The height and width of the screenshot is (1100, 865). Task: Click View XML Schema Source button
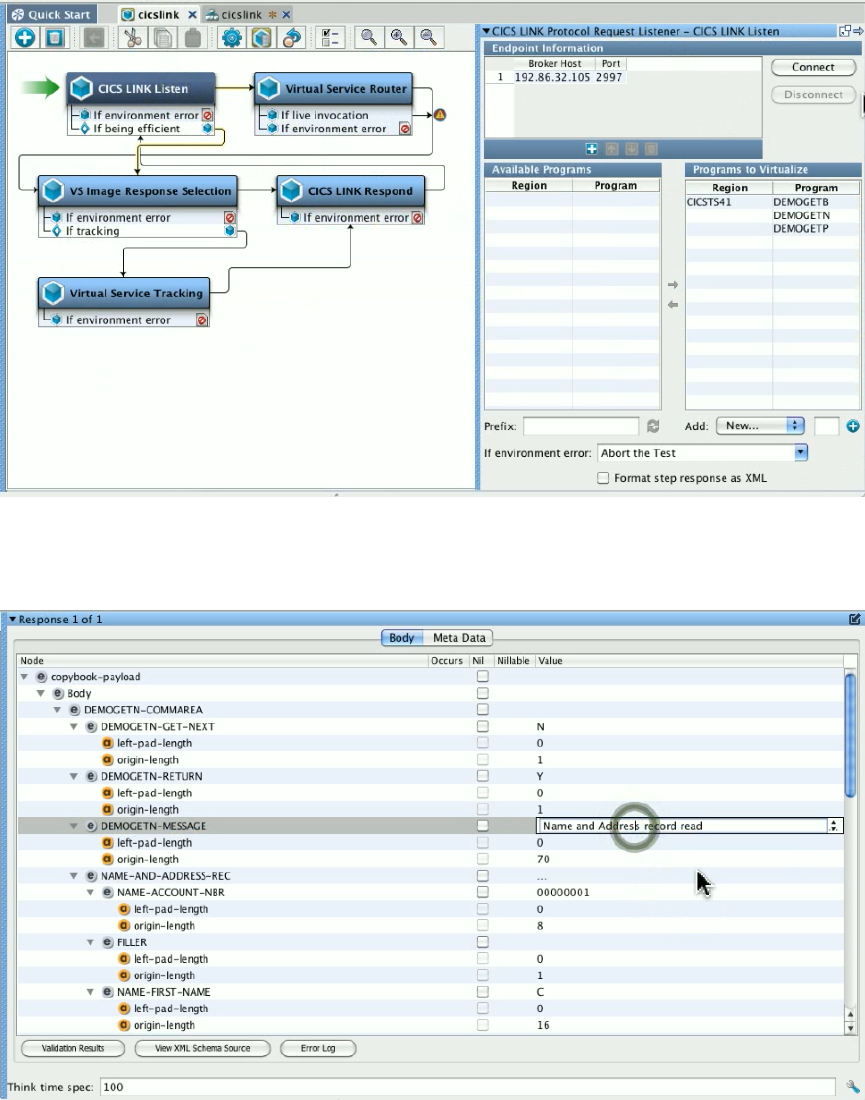point(202,1048)
